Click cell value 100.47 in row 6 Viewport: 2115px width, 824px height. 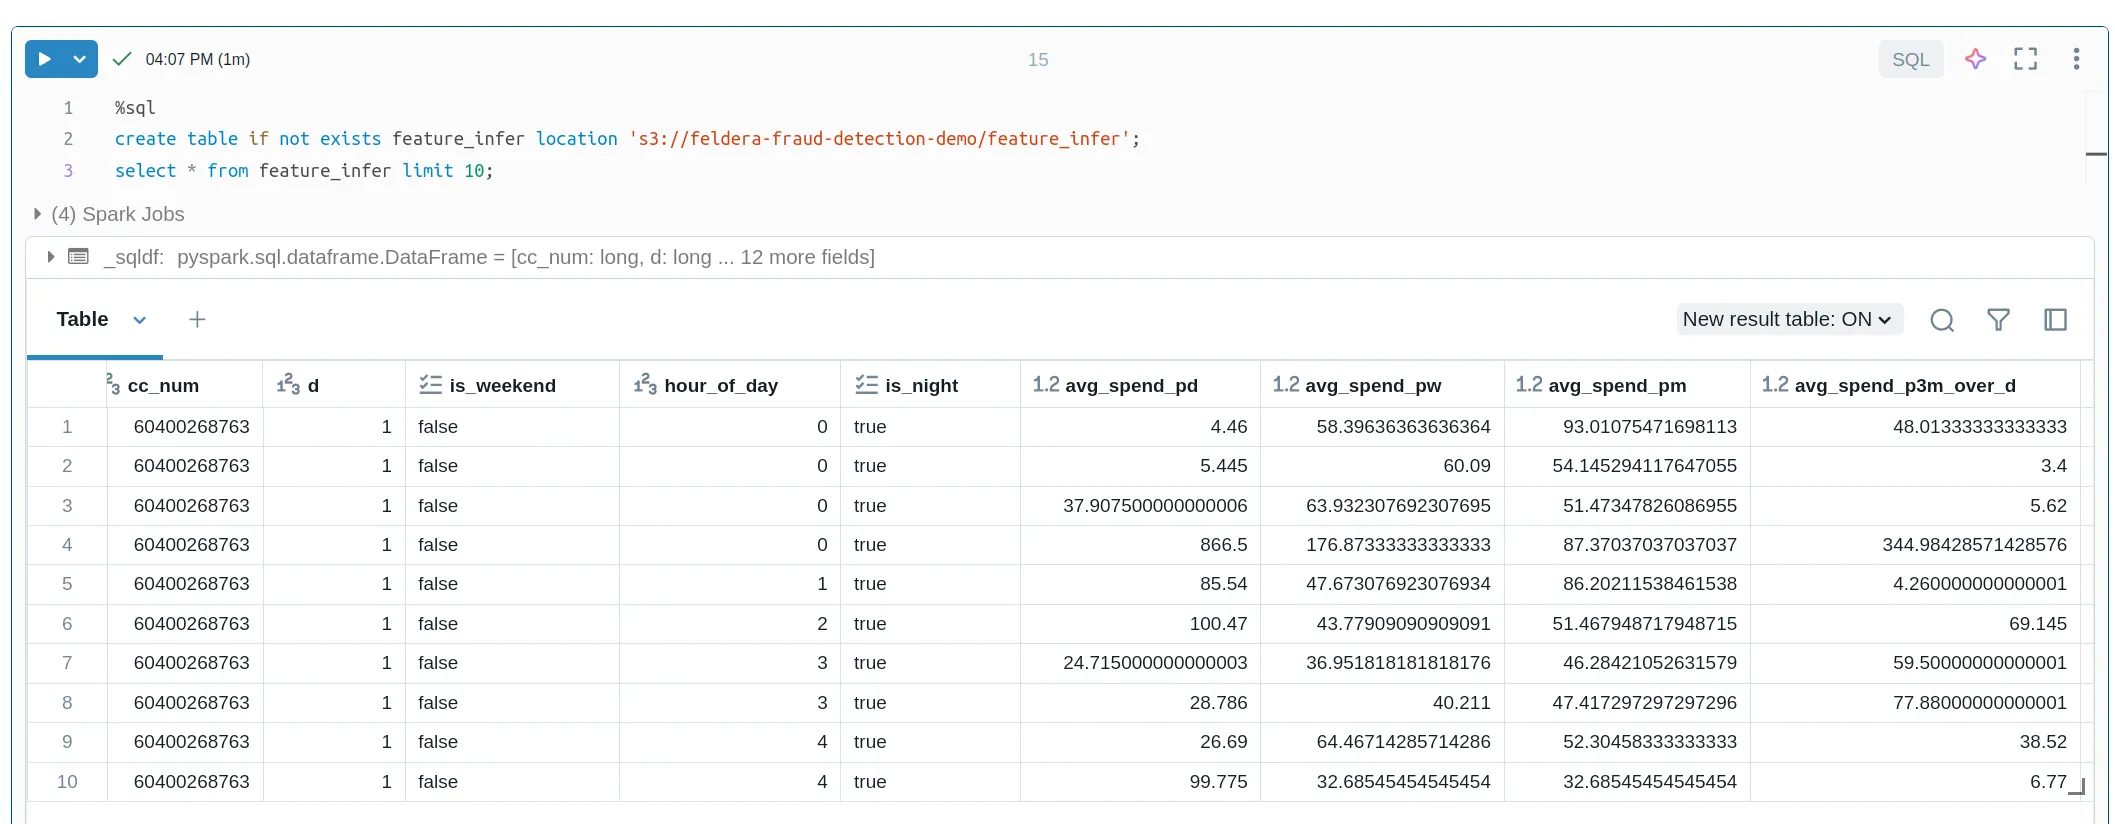pyautogui.click(x=1218, y=624)
